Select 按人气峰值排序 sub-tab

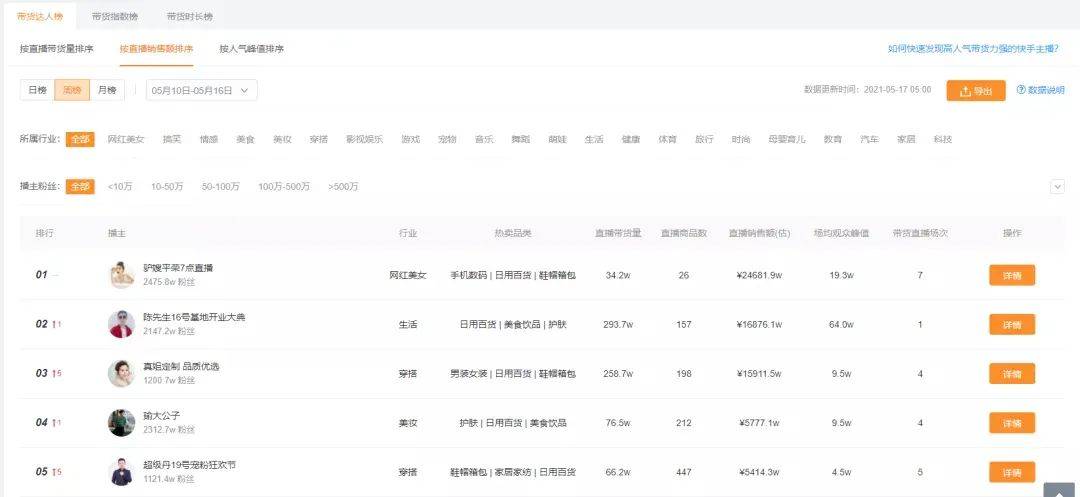coord(251,49)
